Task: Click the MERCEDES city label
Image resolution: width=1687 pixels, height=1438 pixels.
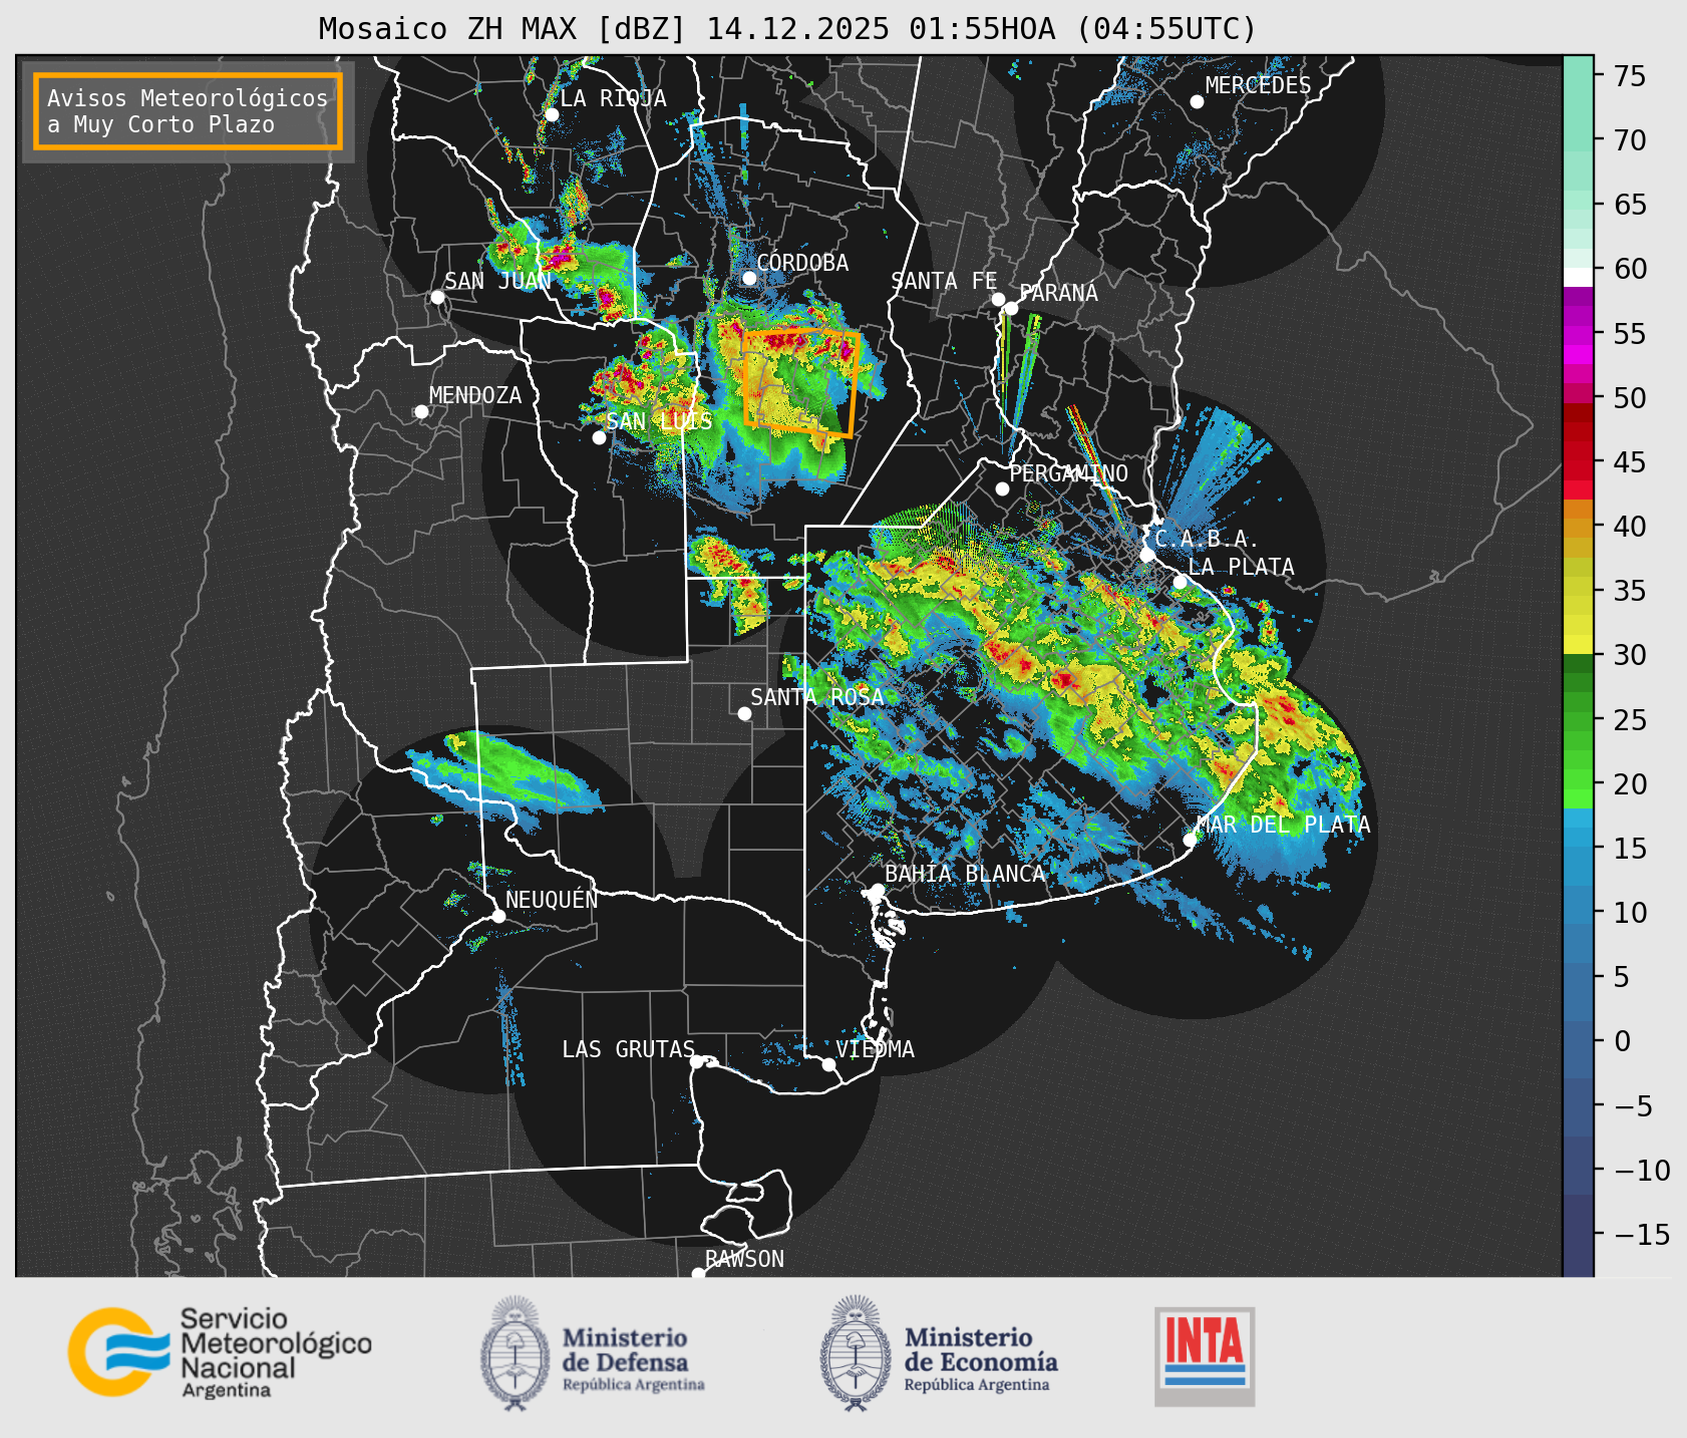Action: coord(1258,86)
